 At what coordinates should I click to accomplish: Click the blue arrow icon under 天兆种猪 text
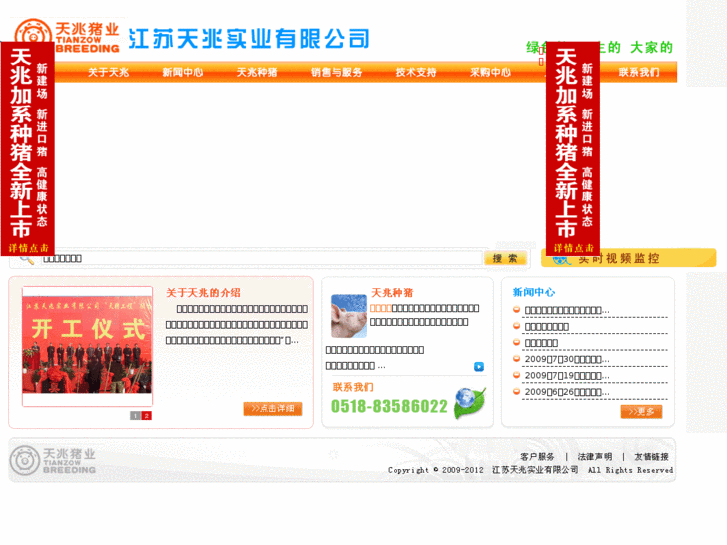coord(478,367)
